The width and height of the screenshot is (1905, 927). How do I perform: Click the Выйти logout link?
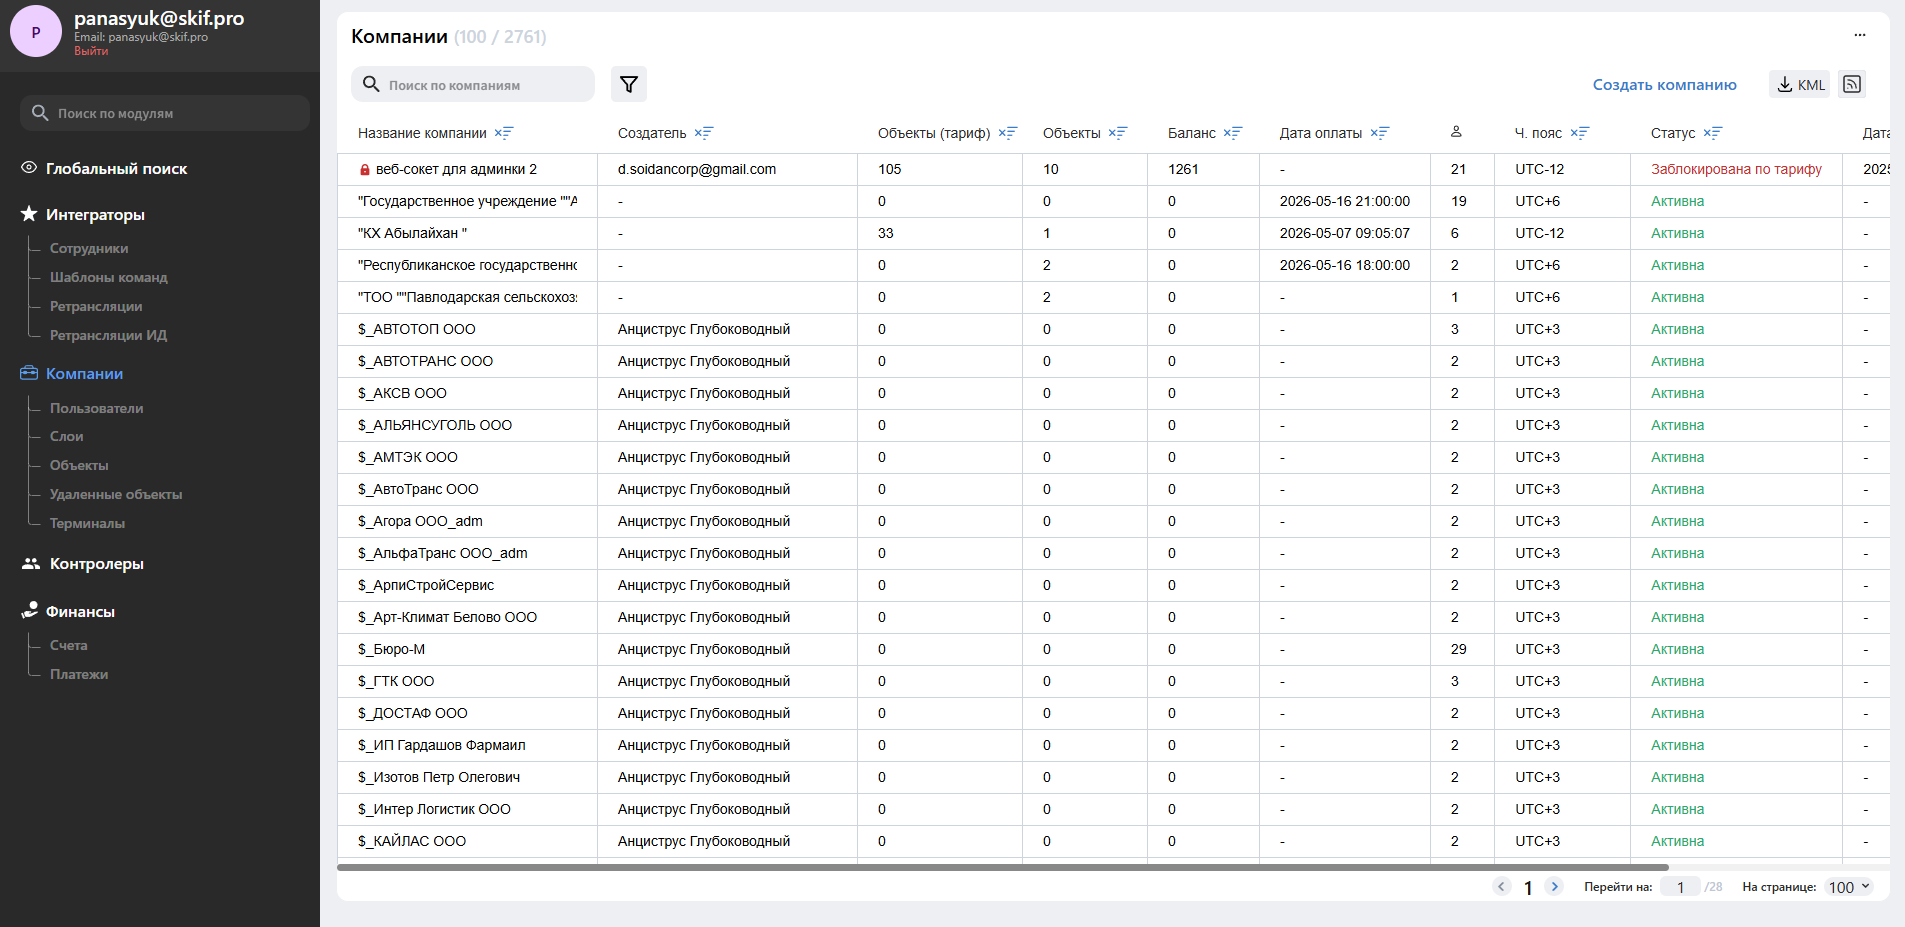91,51
